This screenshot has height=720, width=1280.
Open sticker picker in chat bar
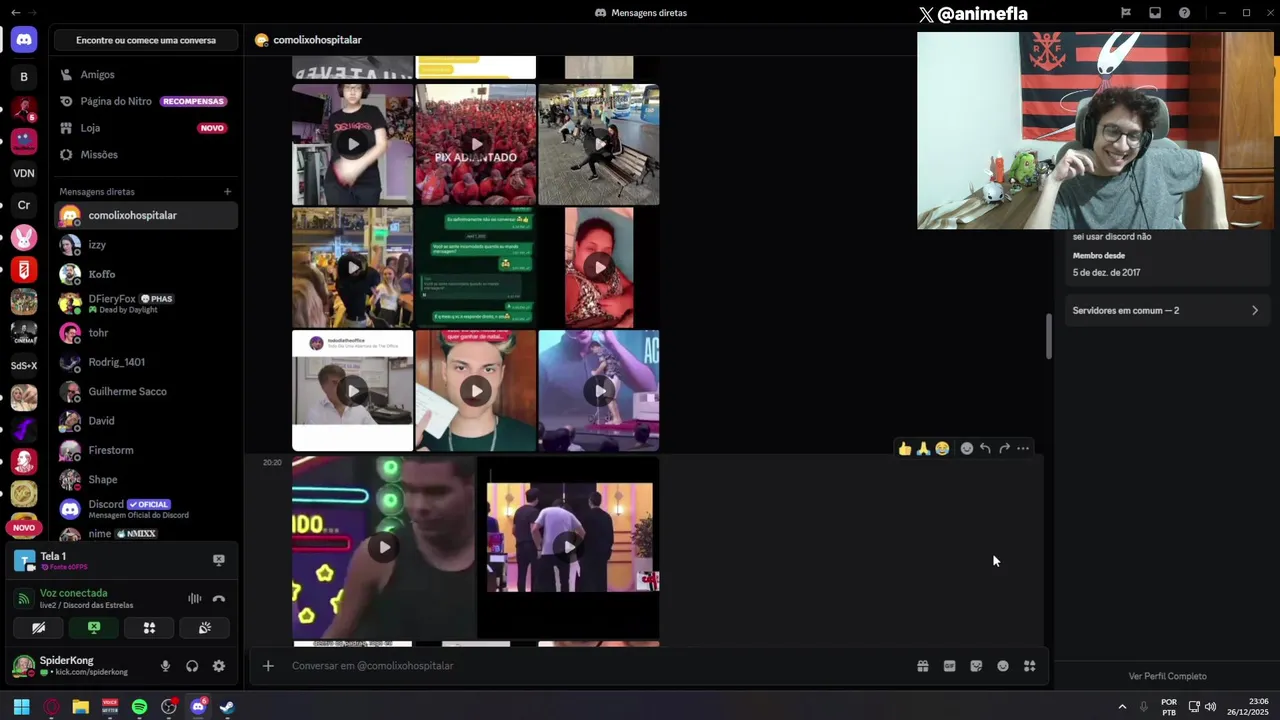[976, 666]
